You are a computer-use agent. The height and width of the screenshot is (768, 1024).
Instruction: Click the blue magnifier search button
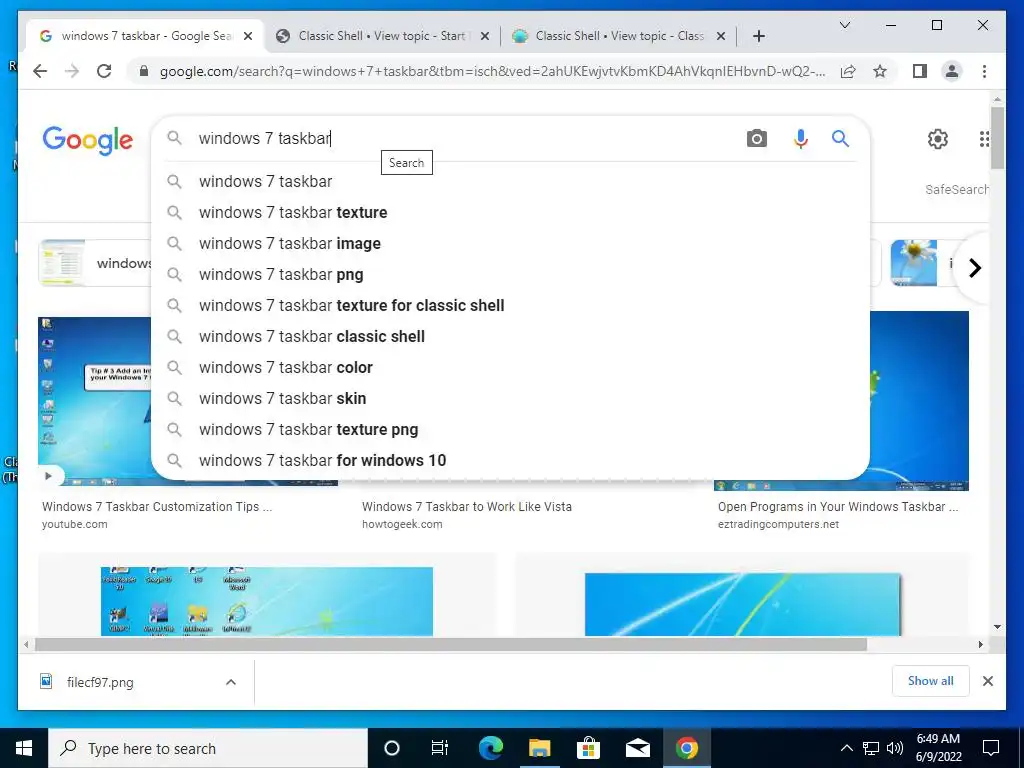tap(840, 138)
